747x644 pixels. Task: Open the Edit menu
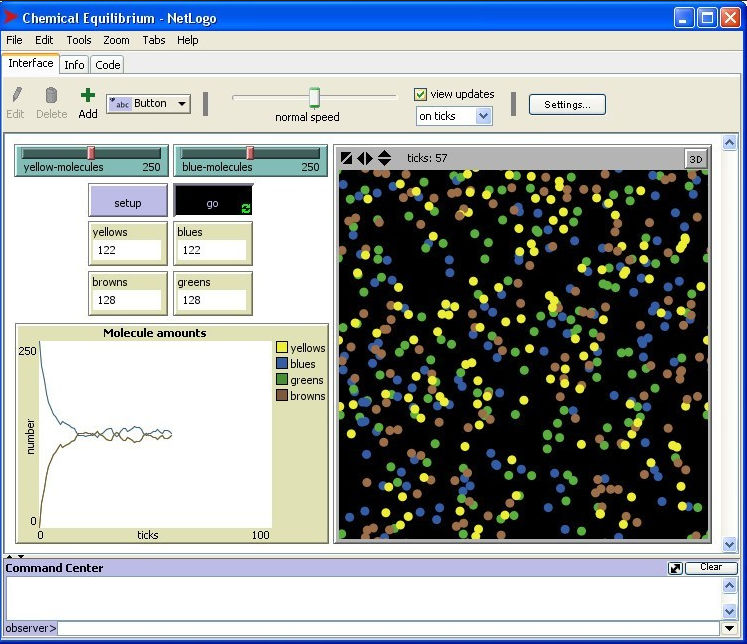(44, 40)
